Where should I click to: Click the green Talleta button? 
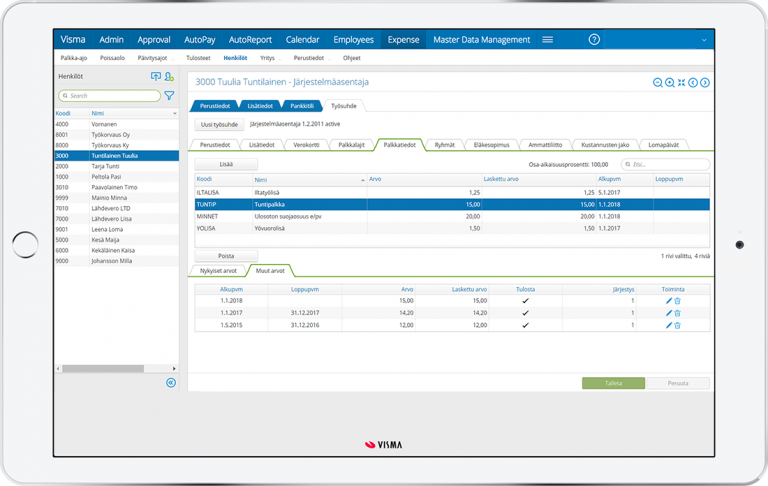point(613,383)
